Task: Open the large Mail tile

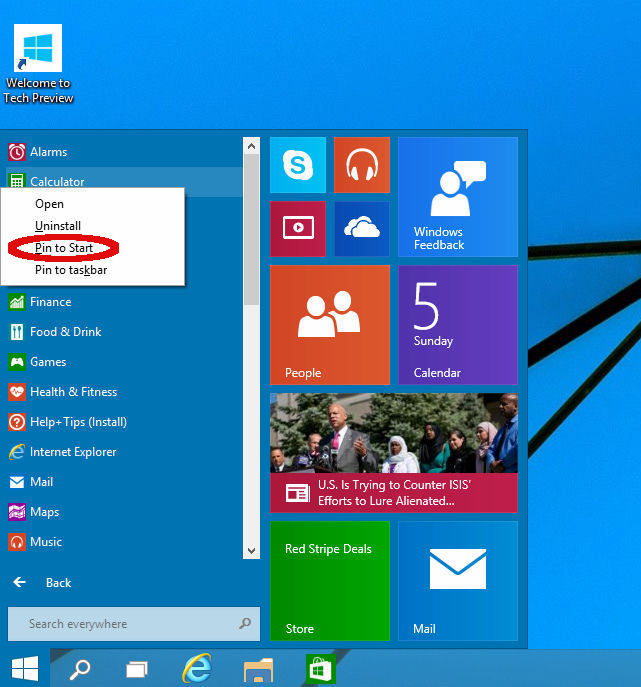Action: [x=457, y=581]
